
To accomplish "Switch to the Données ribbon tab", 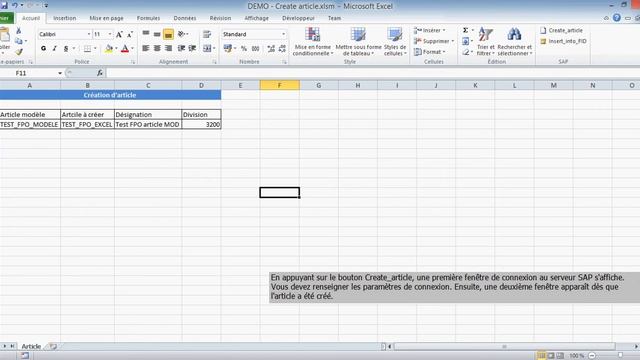I will (x=184, y=18).
